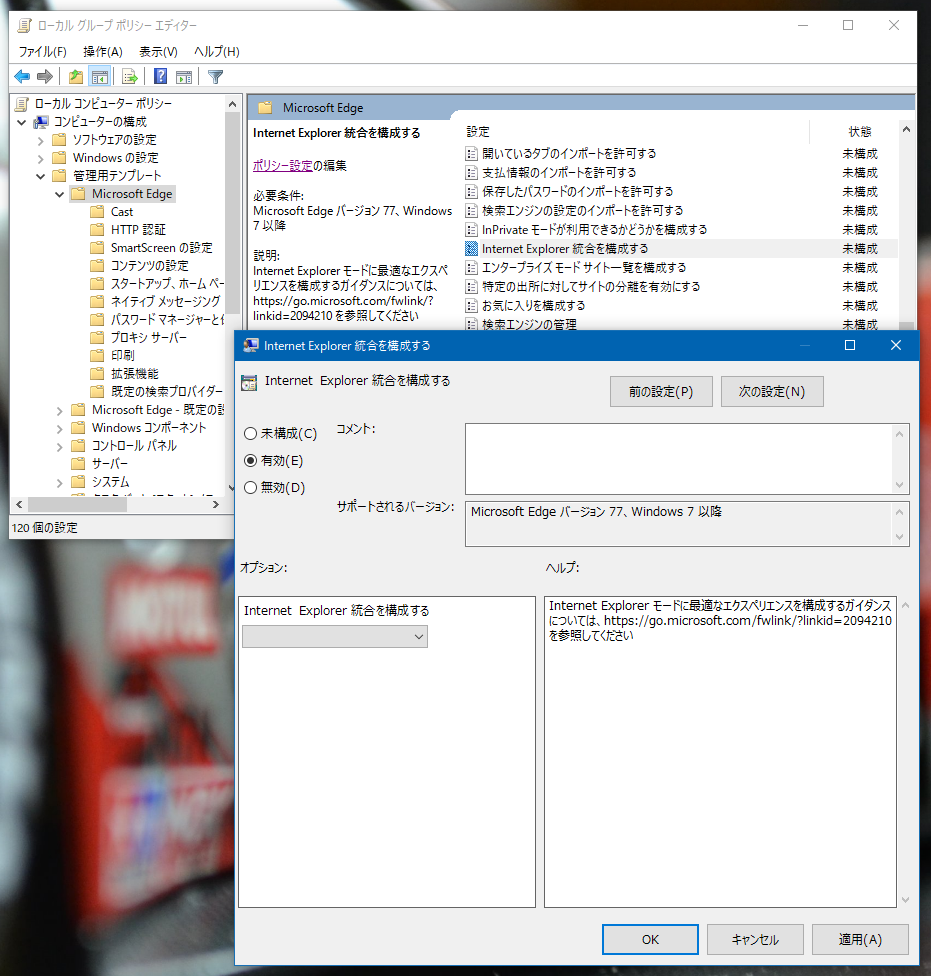Select the up one level folder icon

click(75, 76)
